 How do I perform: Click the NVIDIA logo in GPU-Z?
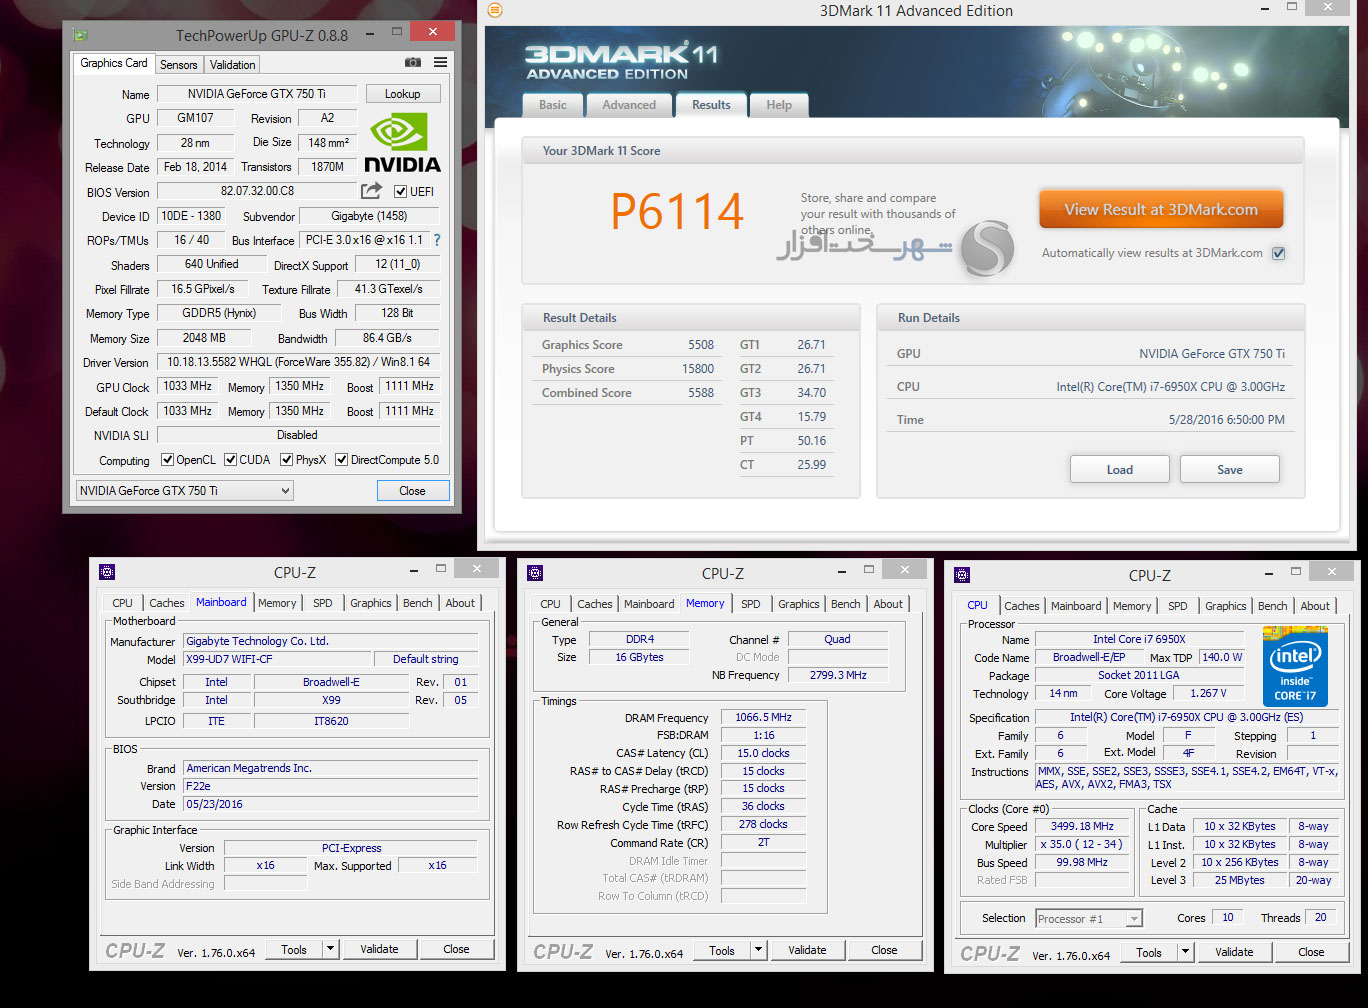(402, 142)
